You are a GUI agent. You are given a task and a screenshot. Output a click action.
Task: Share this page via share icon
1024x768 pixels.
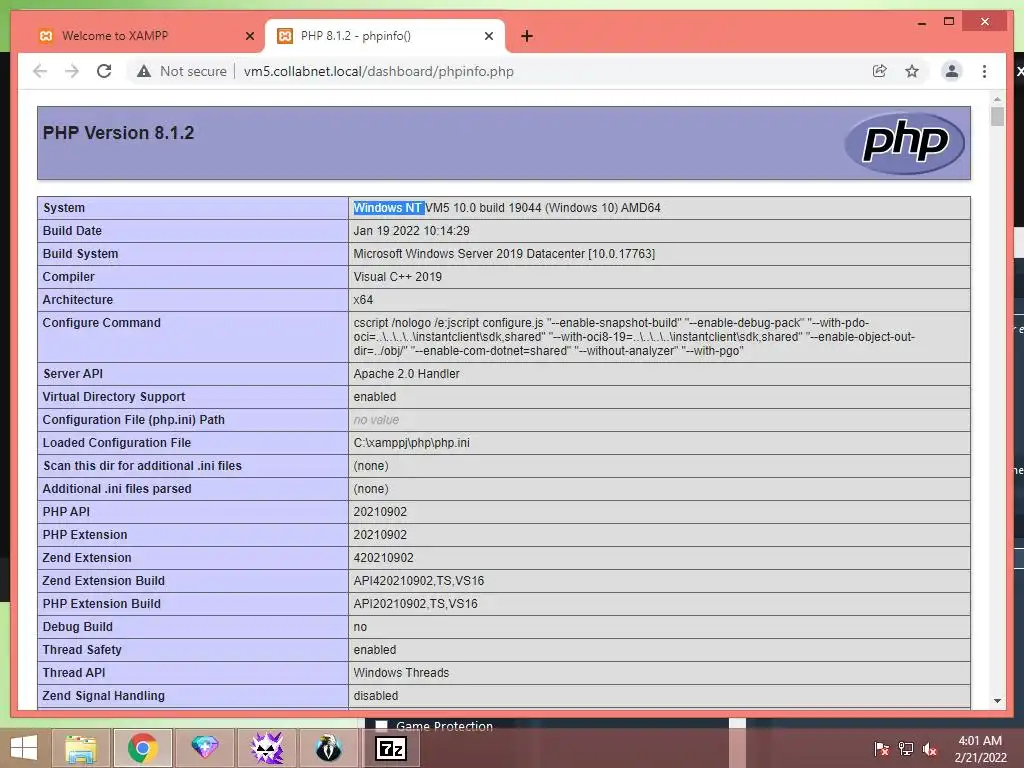(x=880, y=71)
